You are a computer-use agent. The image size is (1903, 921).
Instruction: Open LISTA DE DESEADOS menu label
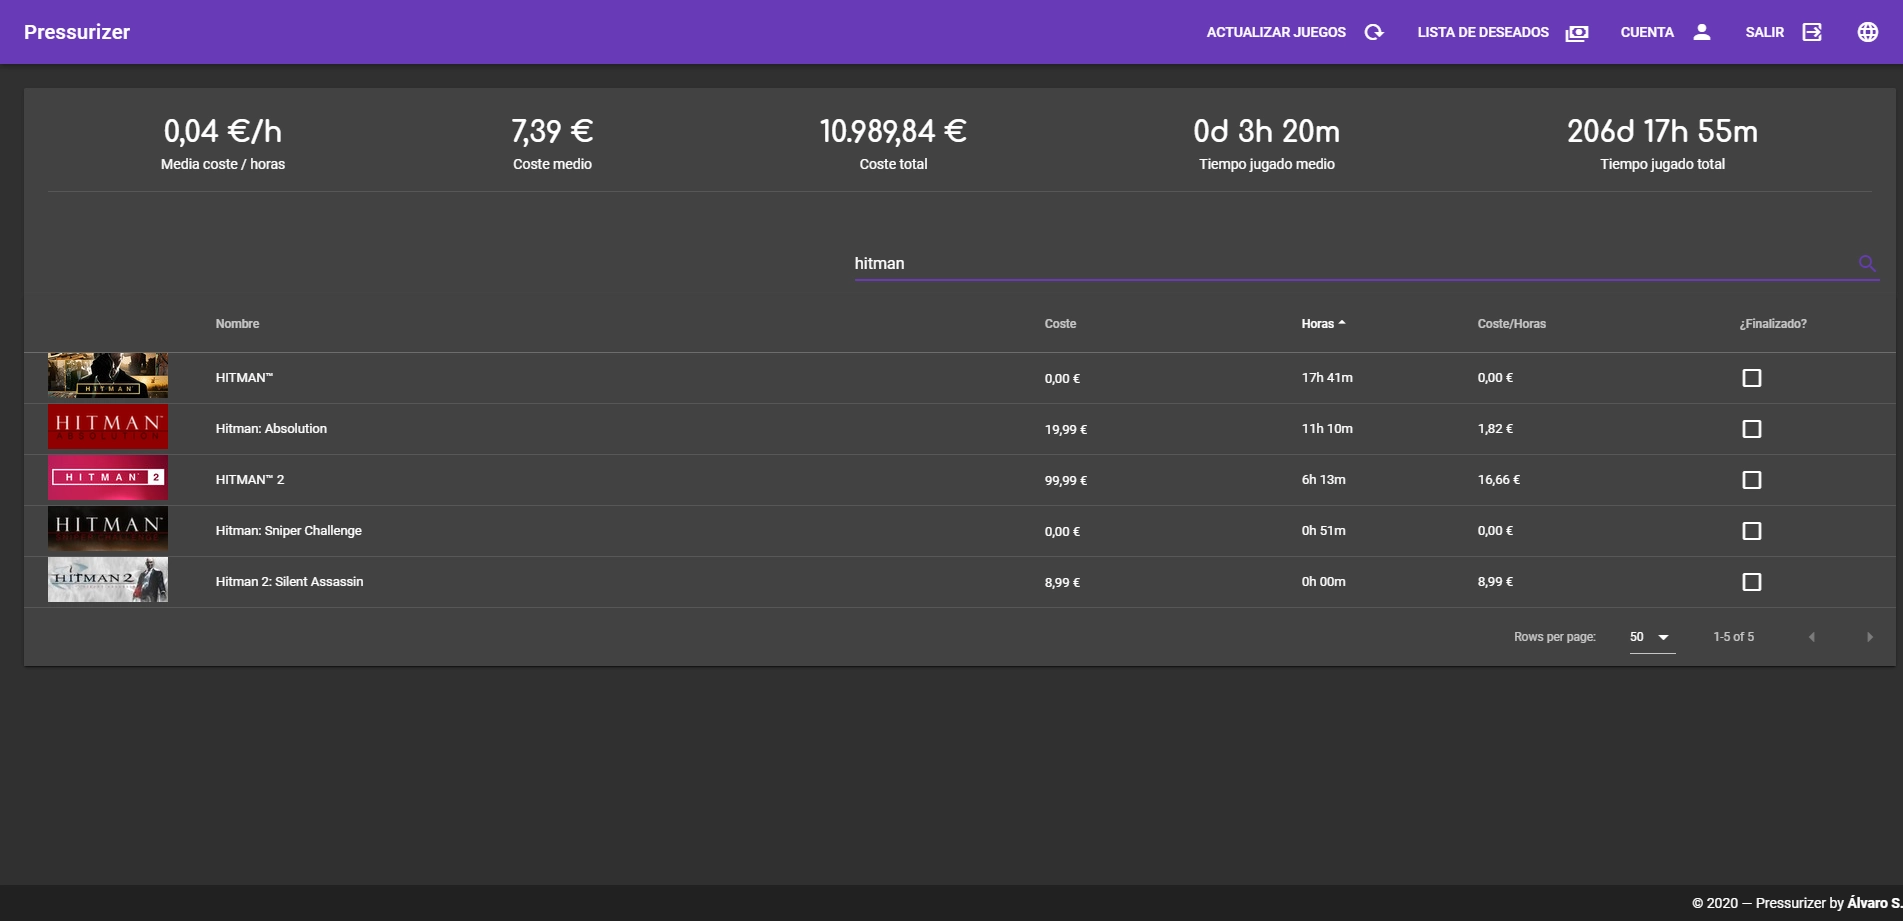click(1483, 32)
